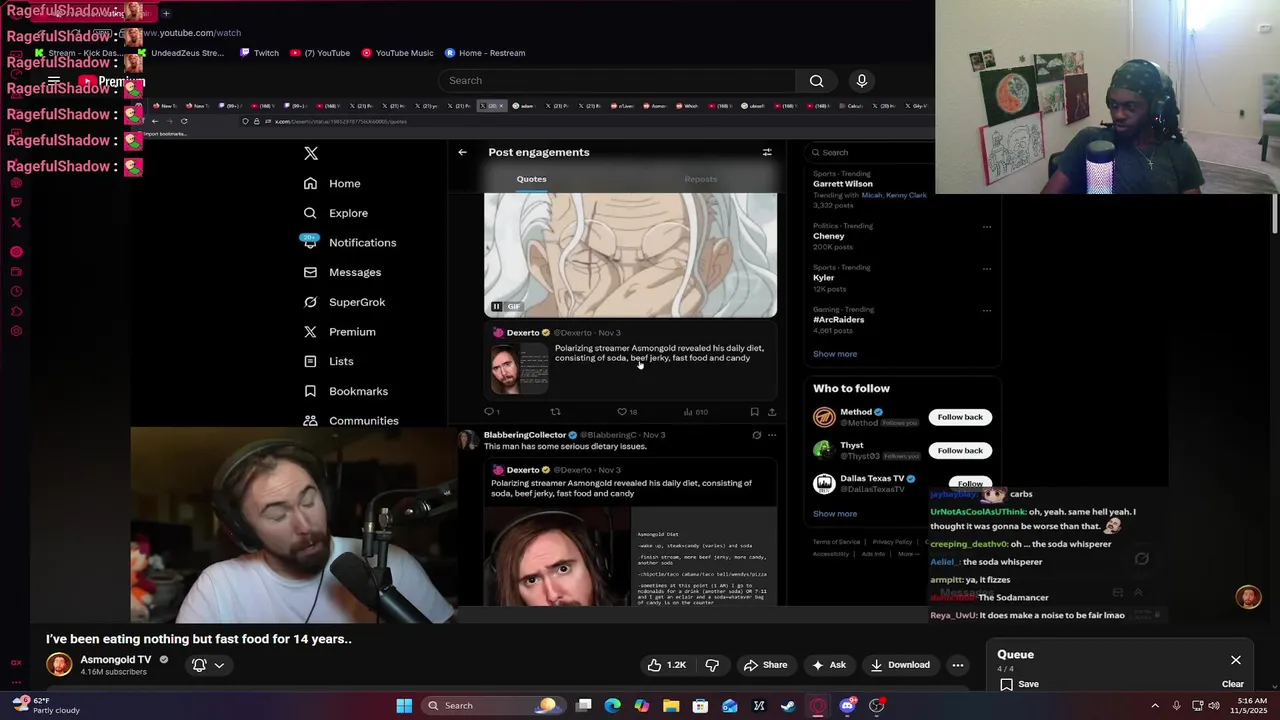
Task: Share the YouTube video
Action: point(765,665)
